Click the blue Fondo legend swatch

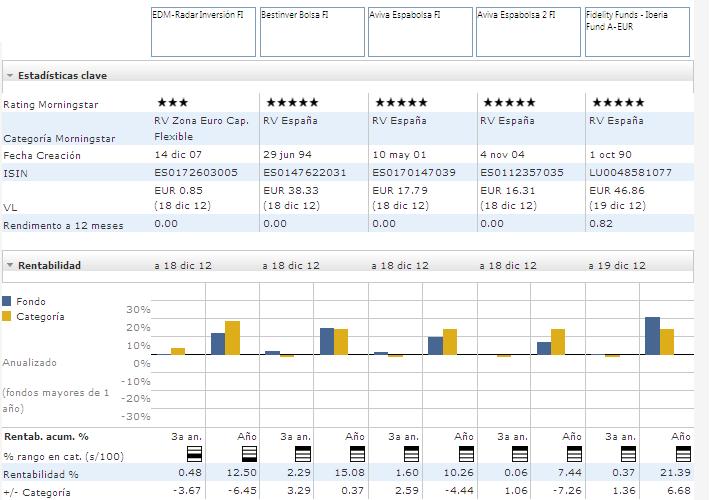click(x=6, y=301)
